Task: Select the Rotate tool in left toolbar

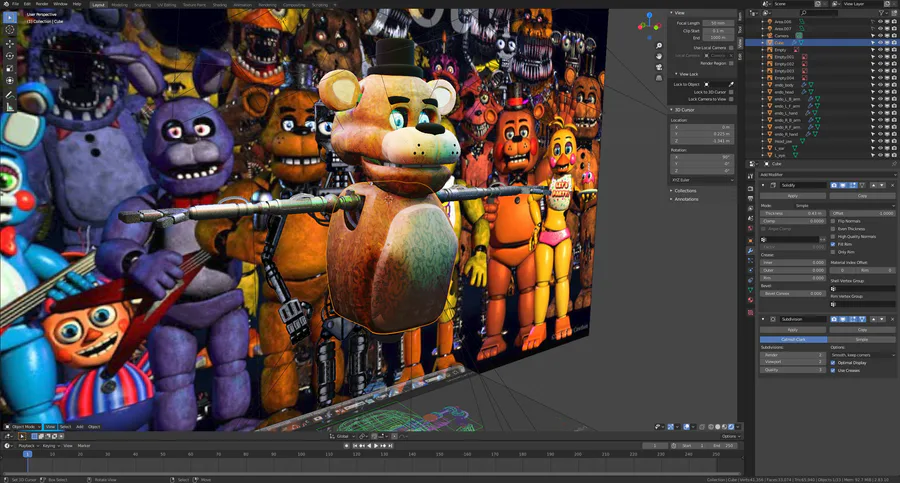Action: click(10, 56)
